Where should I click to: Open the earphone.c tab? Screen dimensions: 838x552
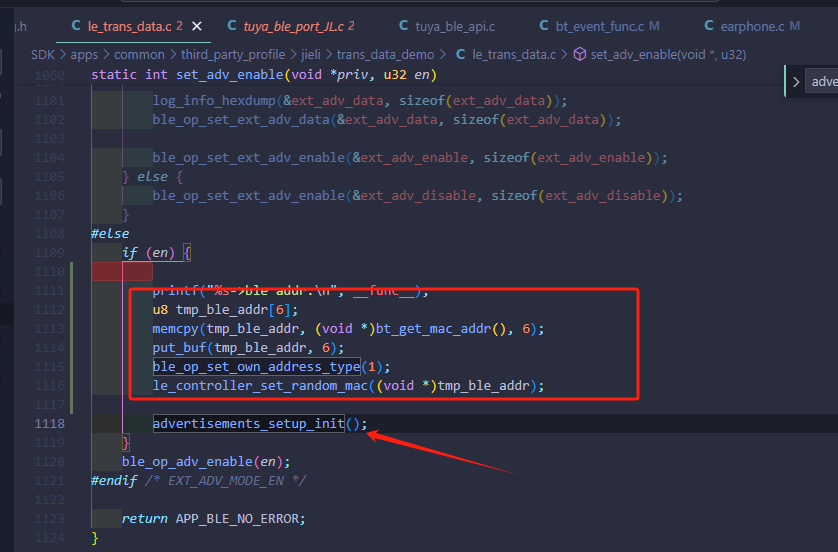click(752, 26)
